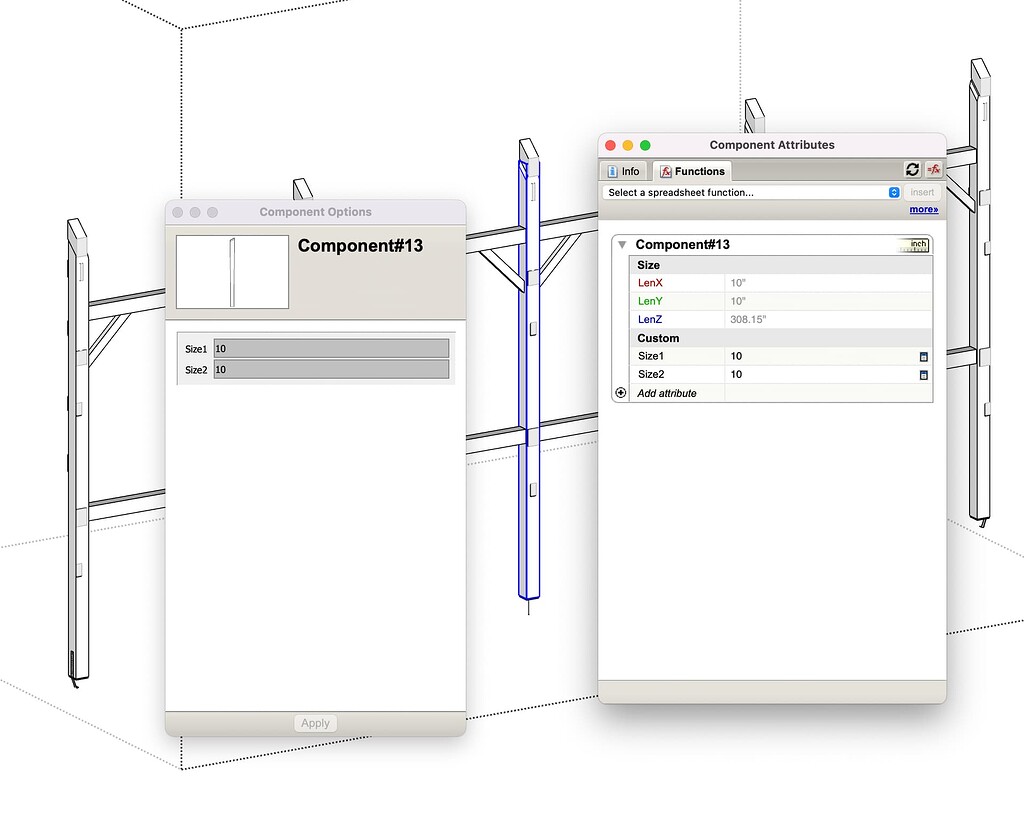This screenshot has height=820, width=1024.
Task: Click the component preview thumbnail
Action: tap(230, 271)
